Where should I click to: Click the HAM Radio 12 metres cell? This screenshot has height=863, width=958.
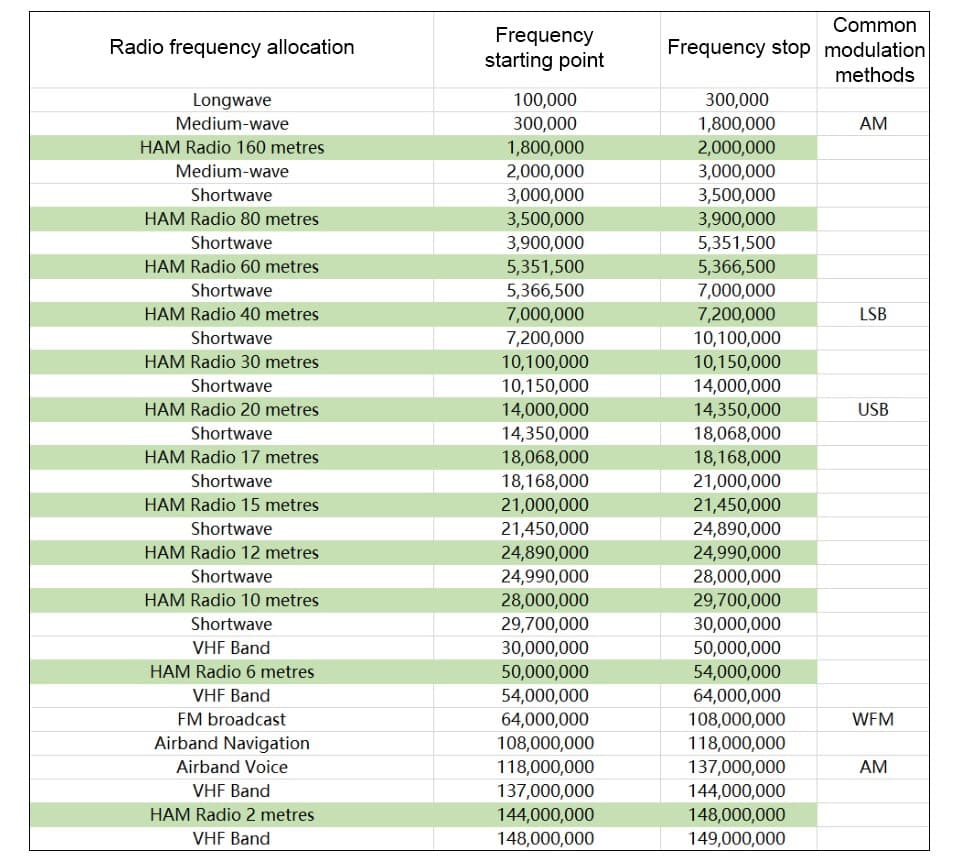tap(232, 552)
